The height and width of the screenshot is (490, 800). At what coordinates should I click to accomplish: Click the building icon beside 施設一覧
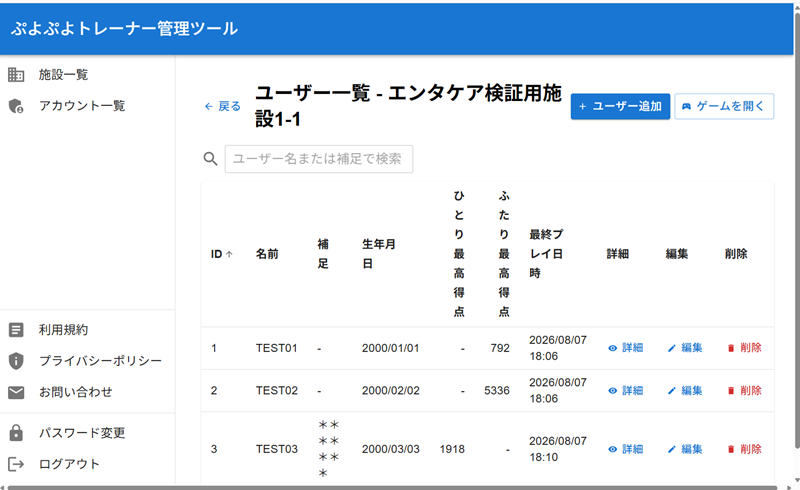(16, 75)
